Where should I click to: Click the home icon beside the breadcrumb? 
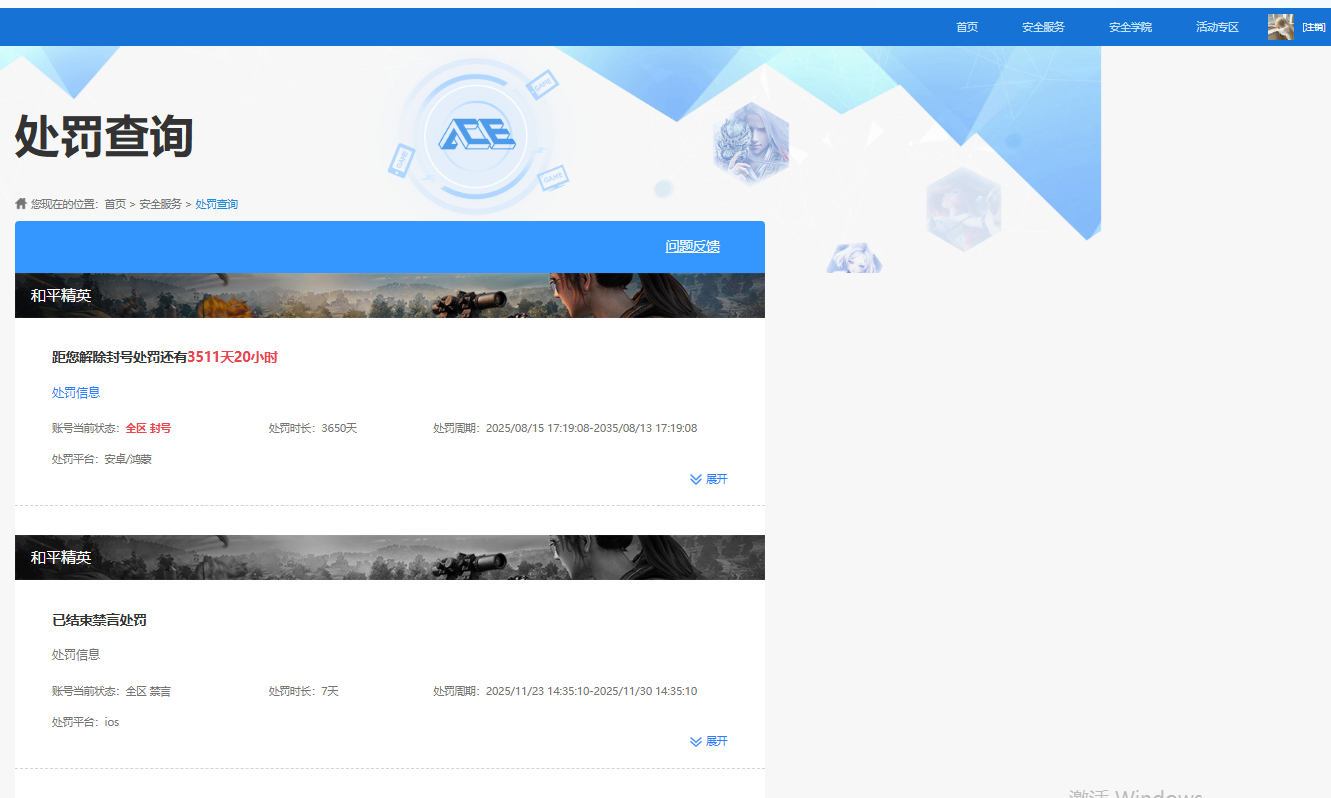coord(20,203)
